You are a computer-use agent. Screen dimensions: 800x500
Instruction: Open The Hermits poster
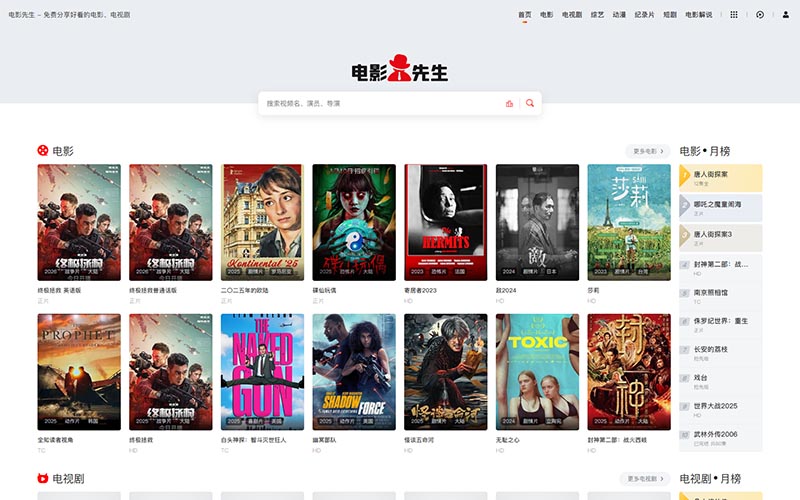tap(445, 222)
